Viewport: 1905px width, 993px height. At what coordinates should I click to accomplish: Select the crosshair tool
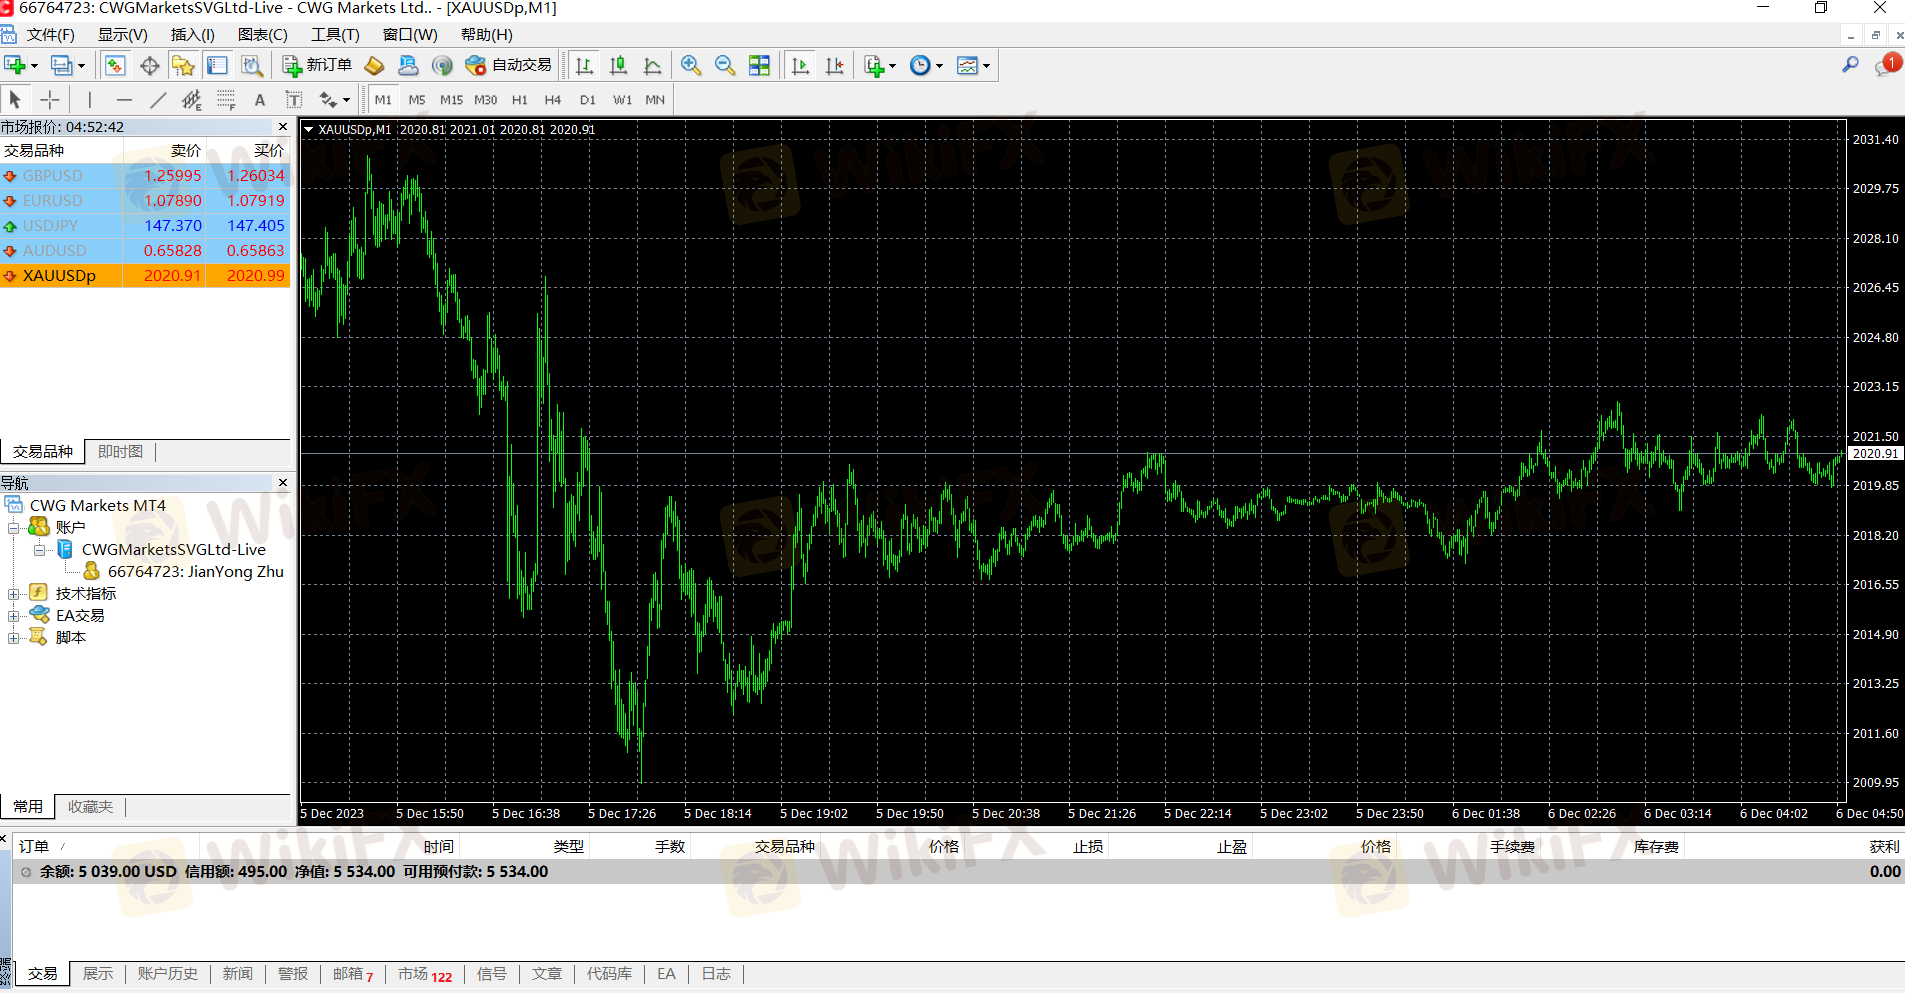pos(50,100)
